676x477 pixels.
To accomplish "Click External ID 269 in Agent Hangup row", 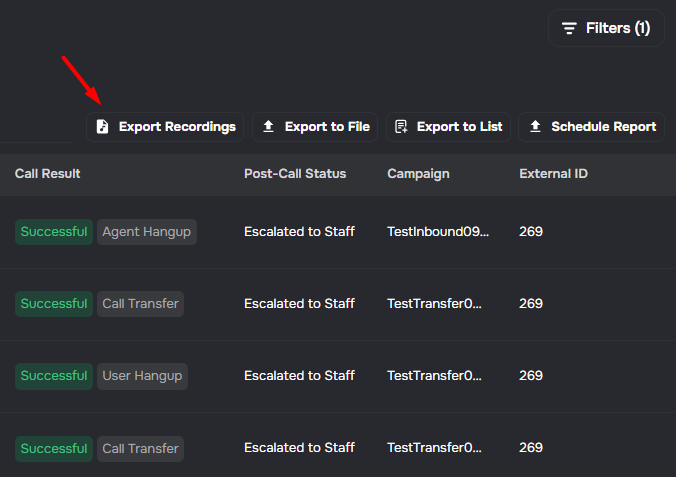I will 531,232.
